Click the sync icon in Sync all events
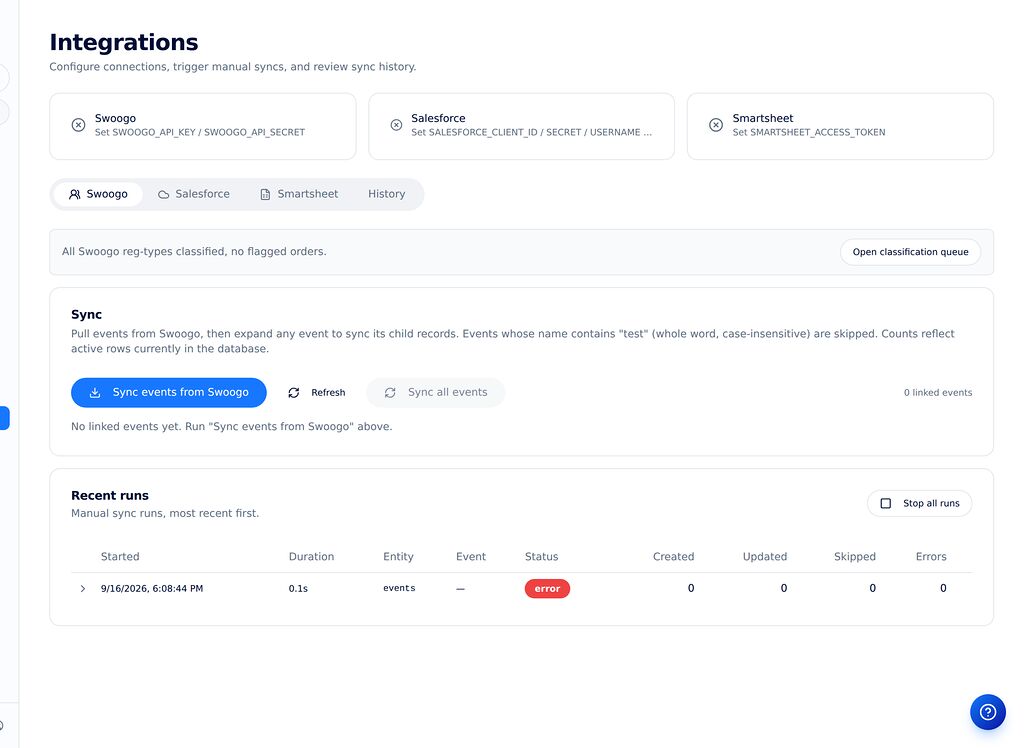1024x748 pixels. tap(390, 393)
